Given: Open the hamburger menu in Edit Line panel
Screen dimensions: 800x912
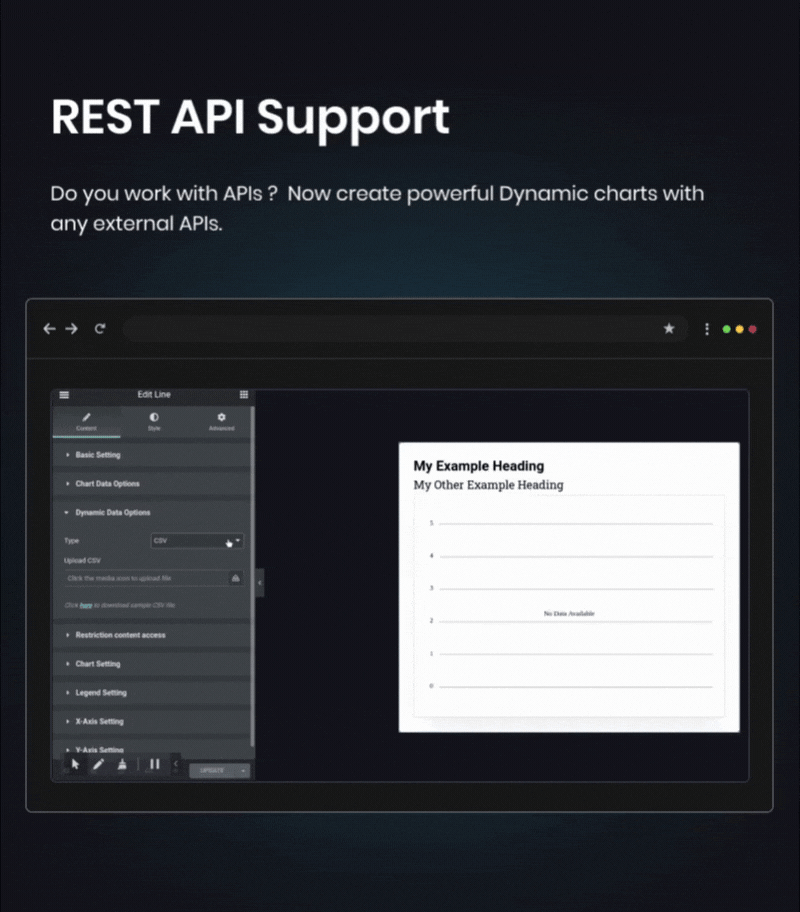Looking at the screenshot, I should 64,395.
